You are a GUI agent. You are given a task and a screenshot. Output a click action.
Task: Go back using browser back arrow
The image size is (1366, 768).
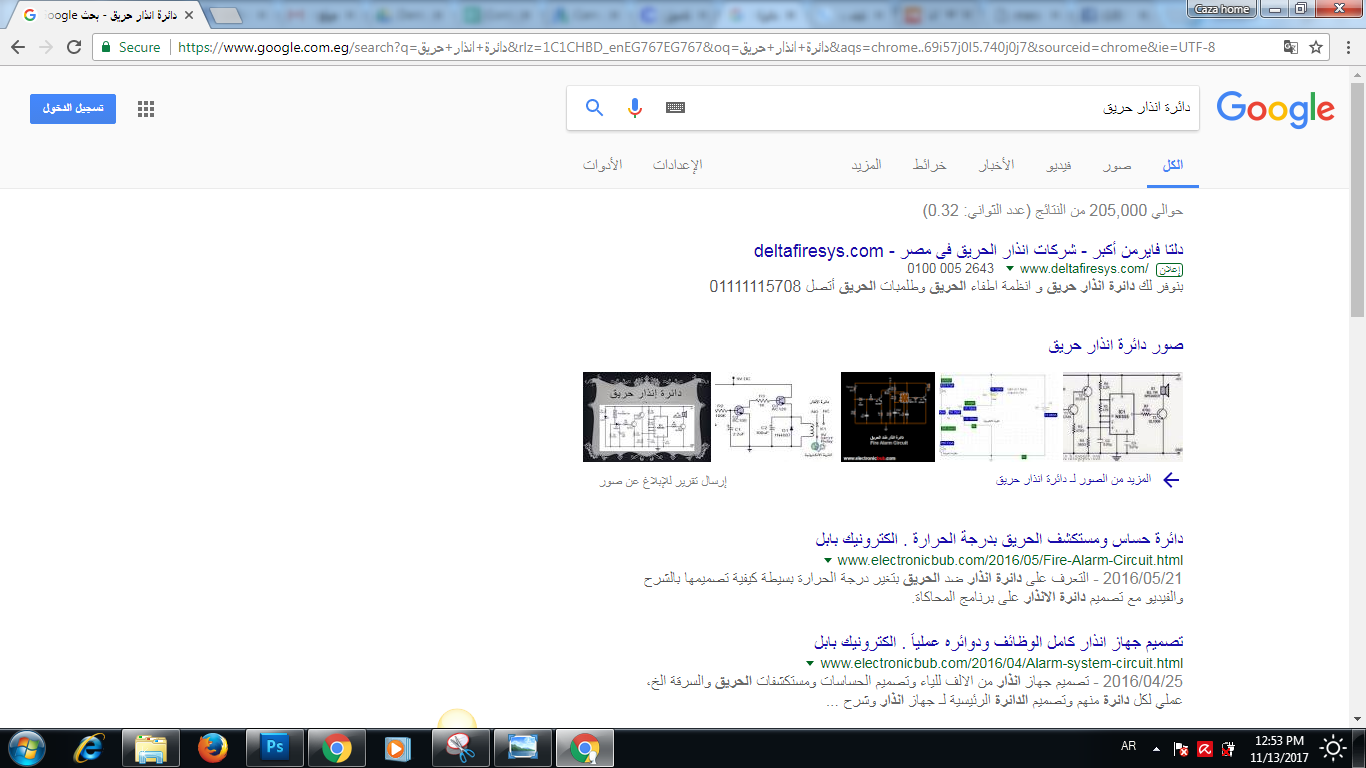click(x=18, y=47)
